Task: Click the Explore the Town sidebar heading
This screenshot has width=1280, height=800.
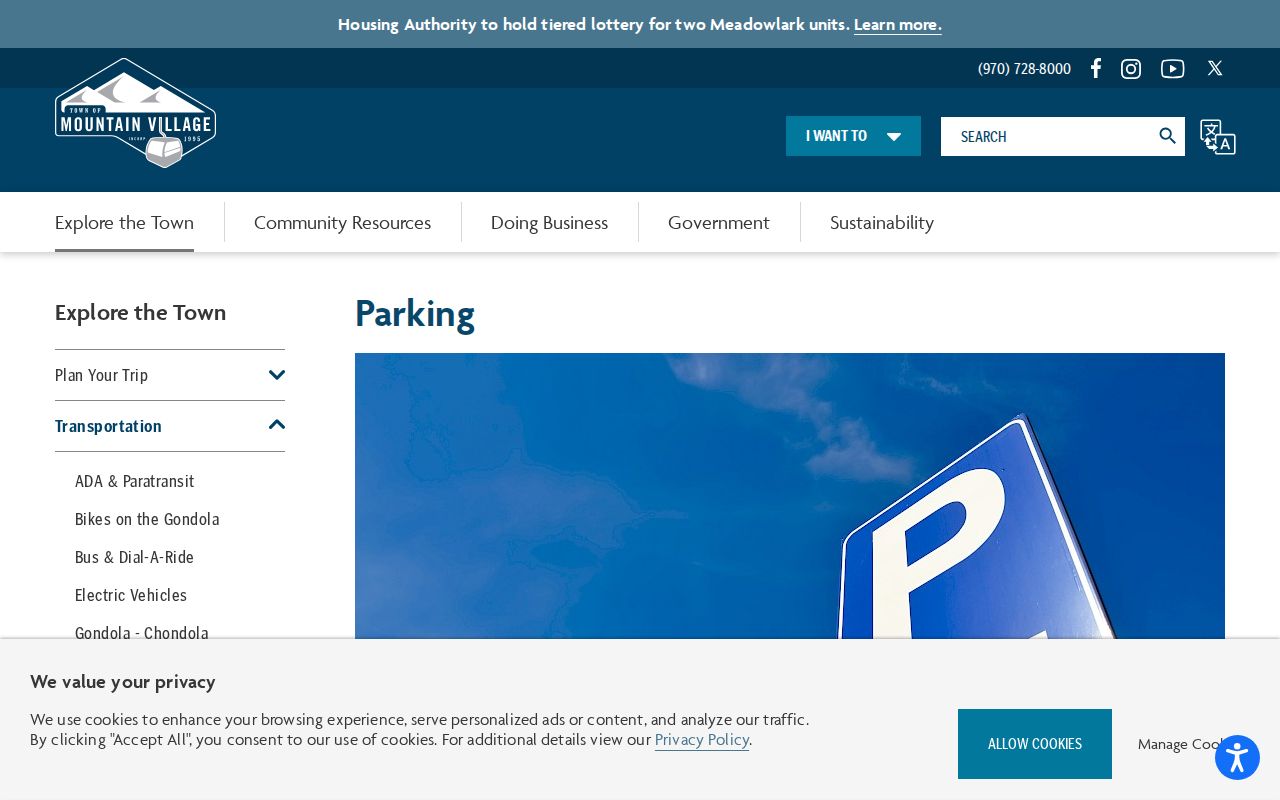Action: 140,312
